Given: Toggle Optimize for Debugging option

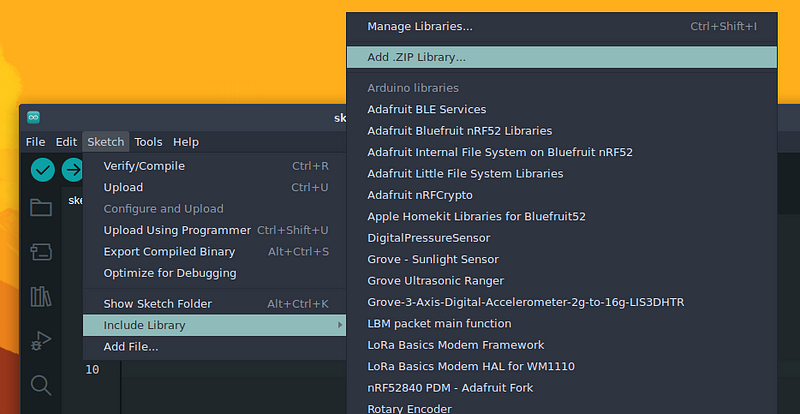Looking at the screenshot, I should 214,273.
